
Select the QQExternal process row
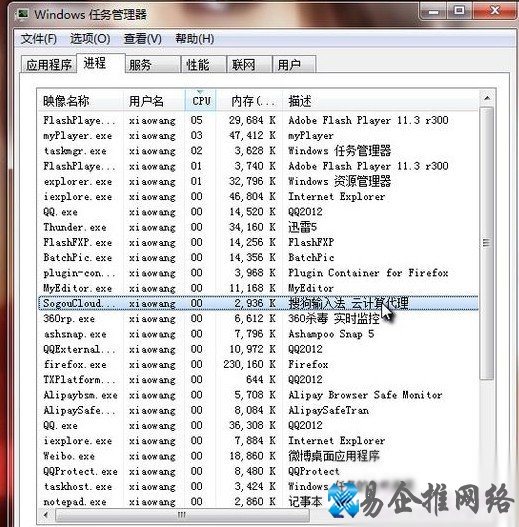[258, 349]
